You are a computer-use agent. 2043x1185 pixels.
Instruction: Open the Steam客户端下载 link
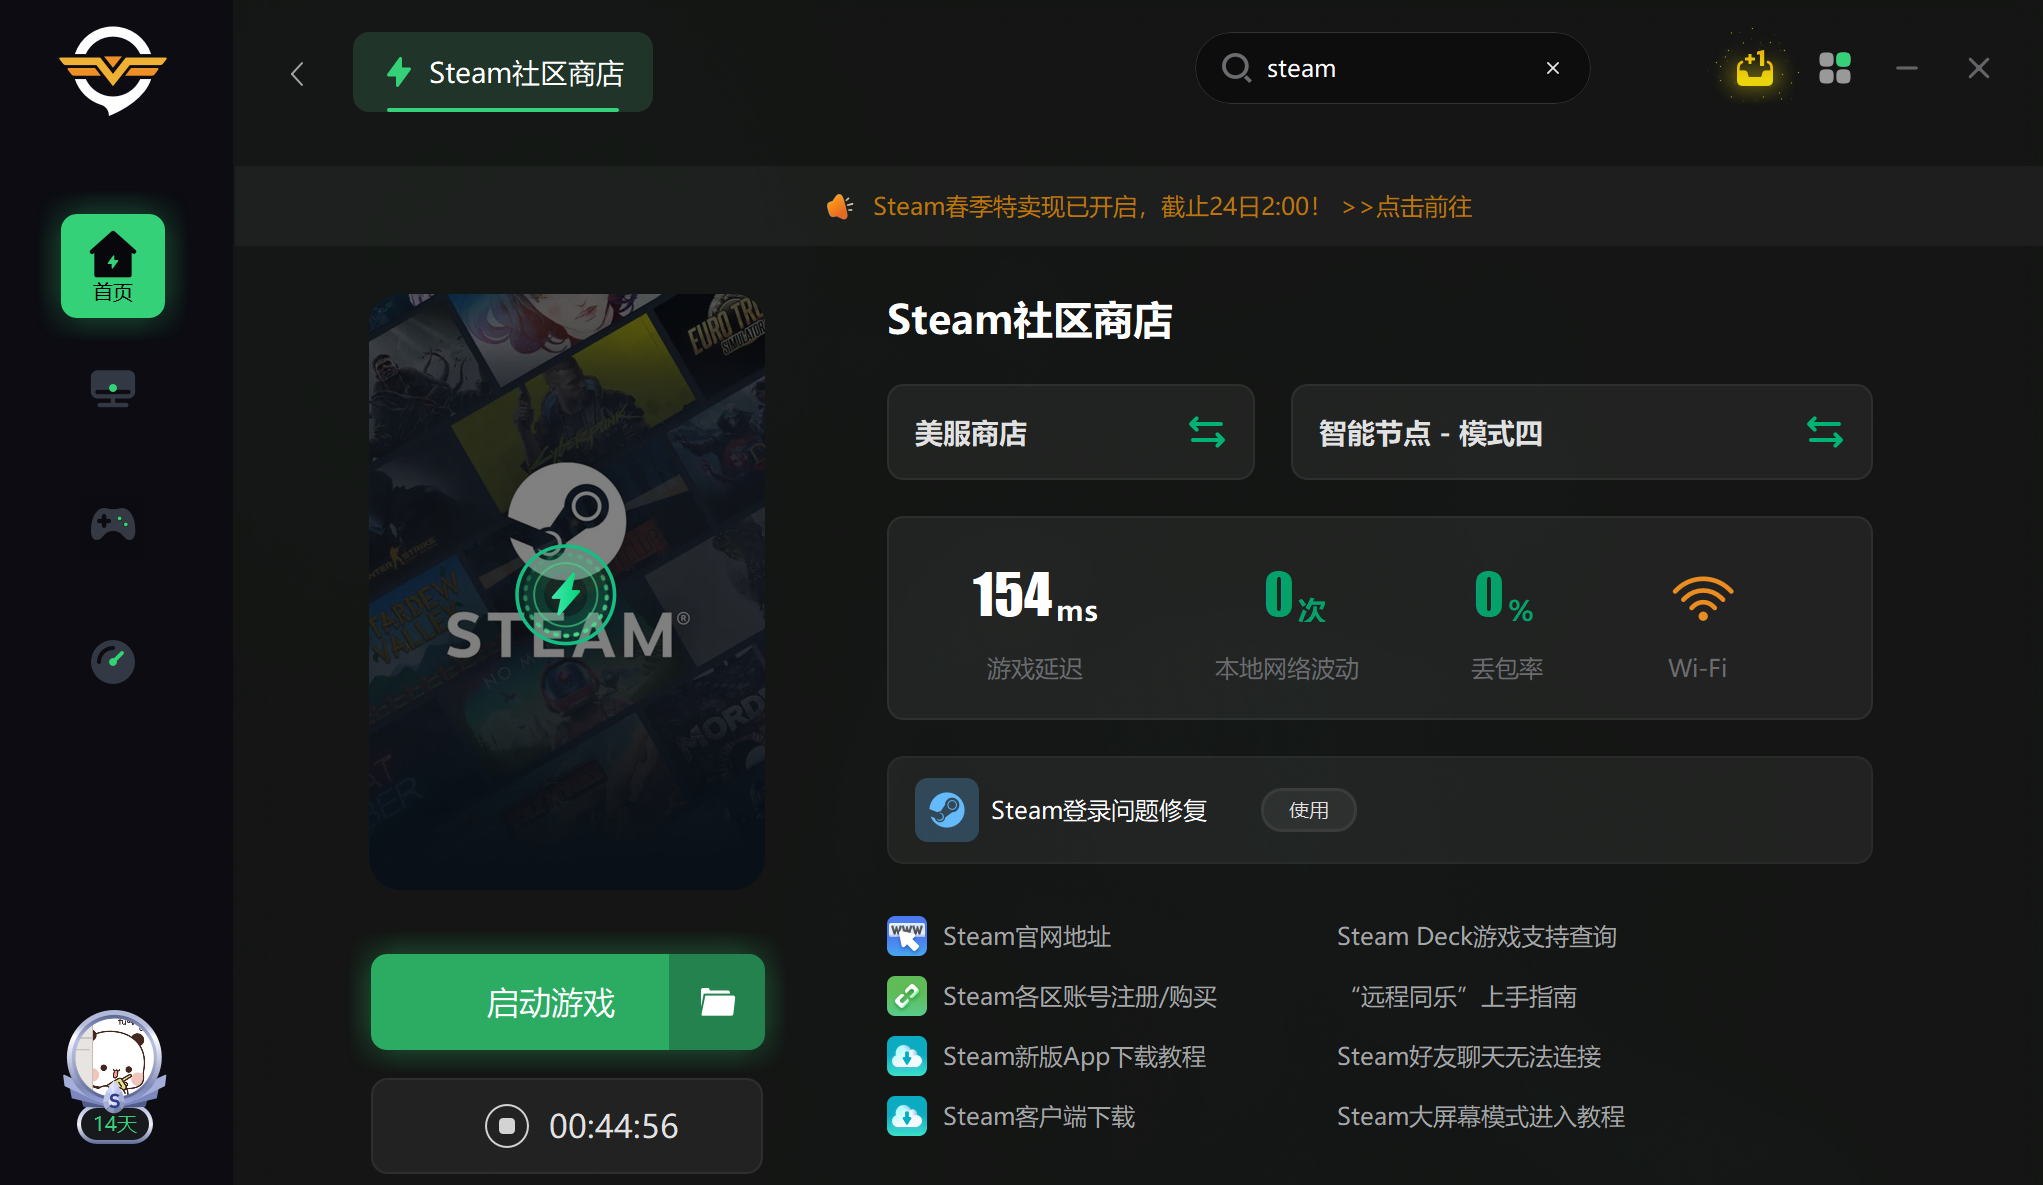pos(1038,1117)
